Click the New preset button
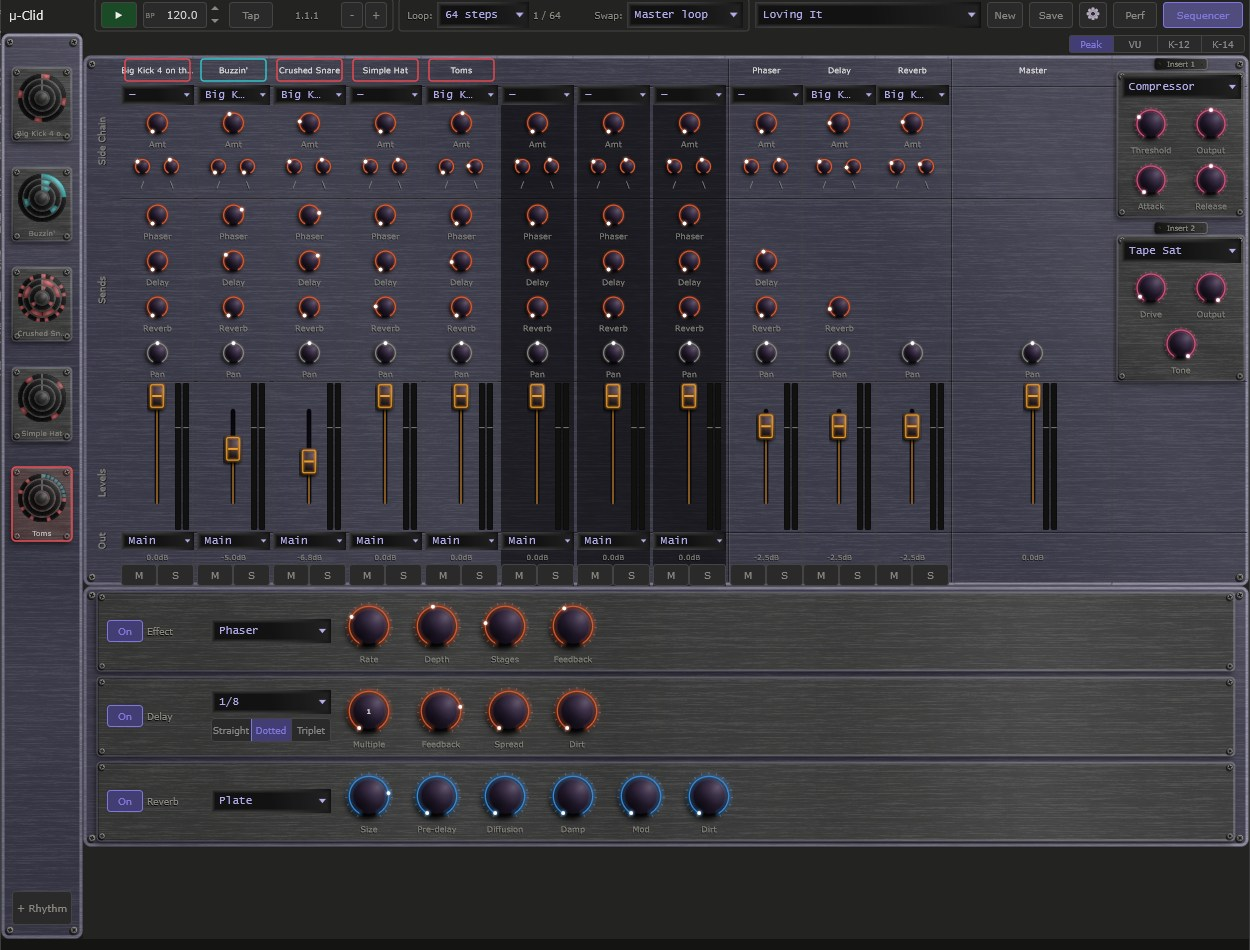 click(1005, 15)
